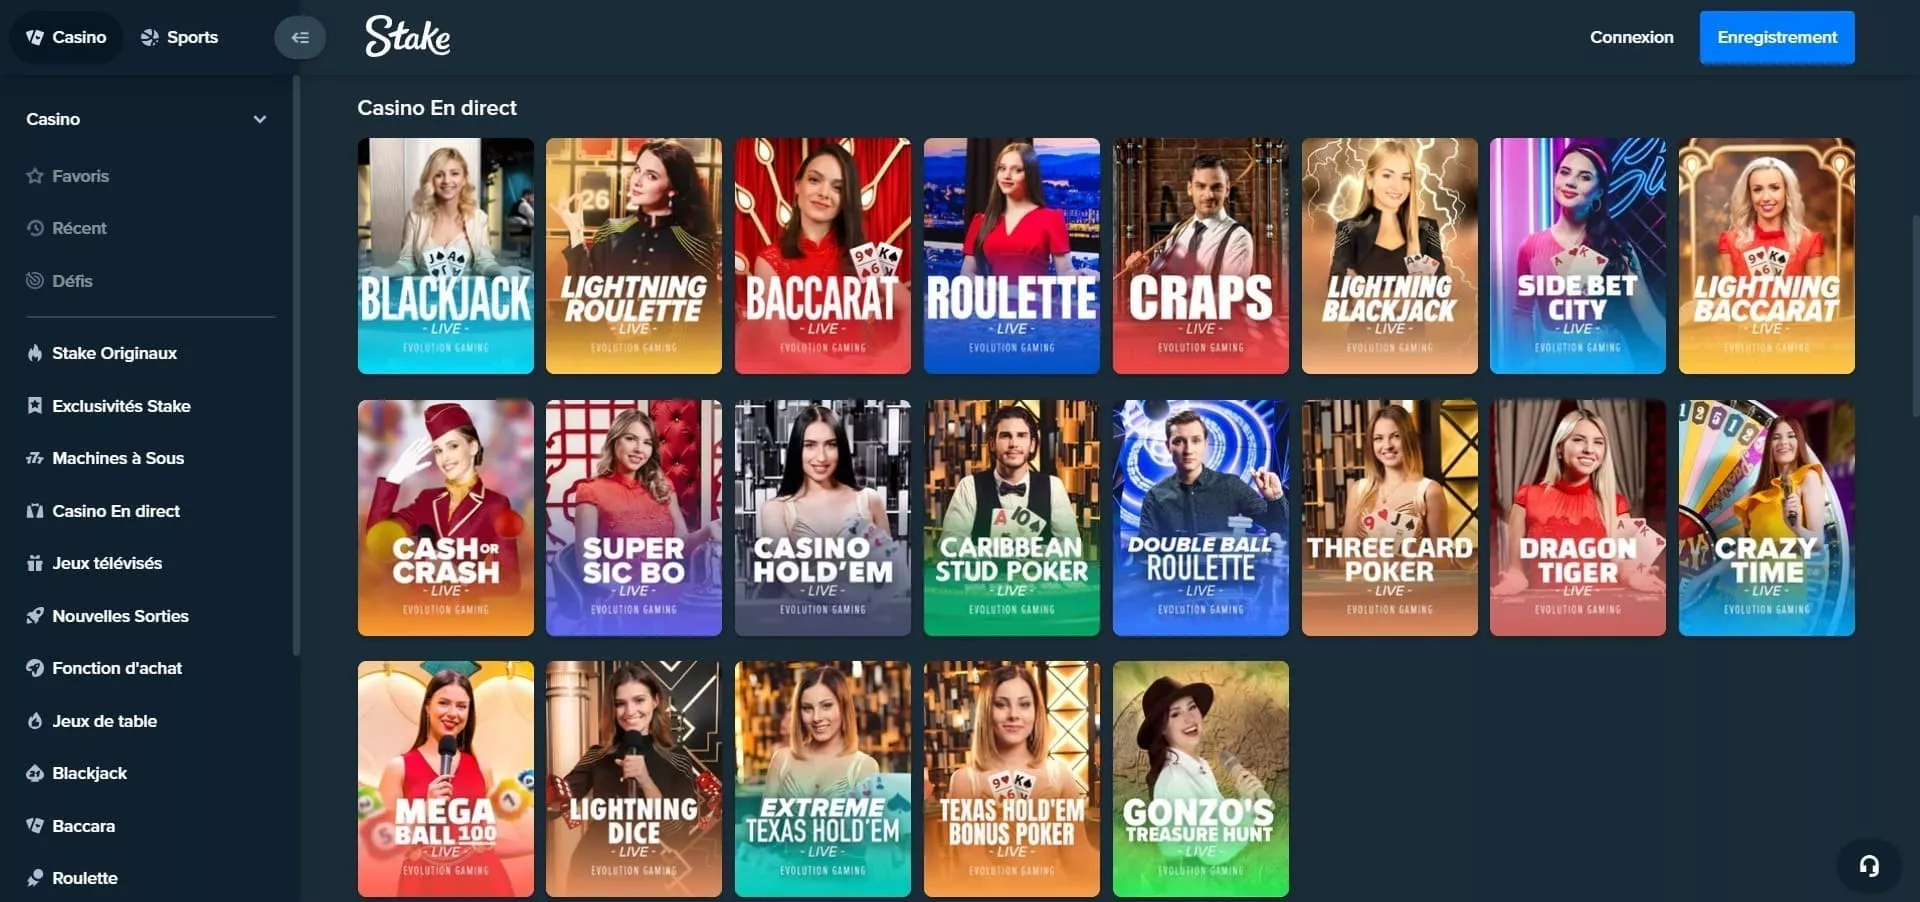The image size is (1920, 902).
Task: Click the Nouvelles Sorties rocket icon
Action: coord(35,616)
